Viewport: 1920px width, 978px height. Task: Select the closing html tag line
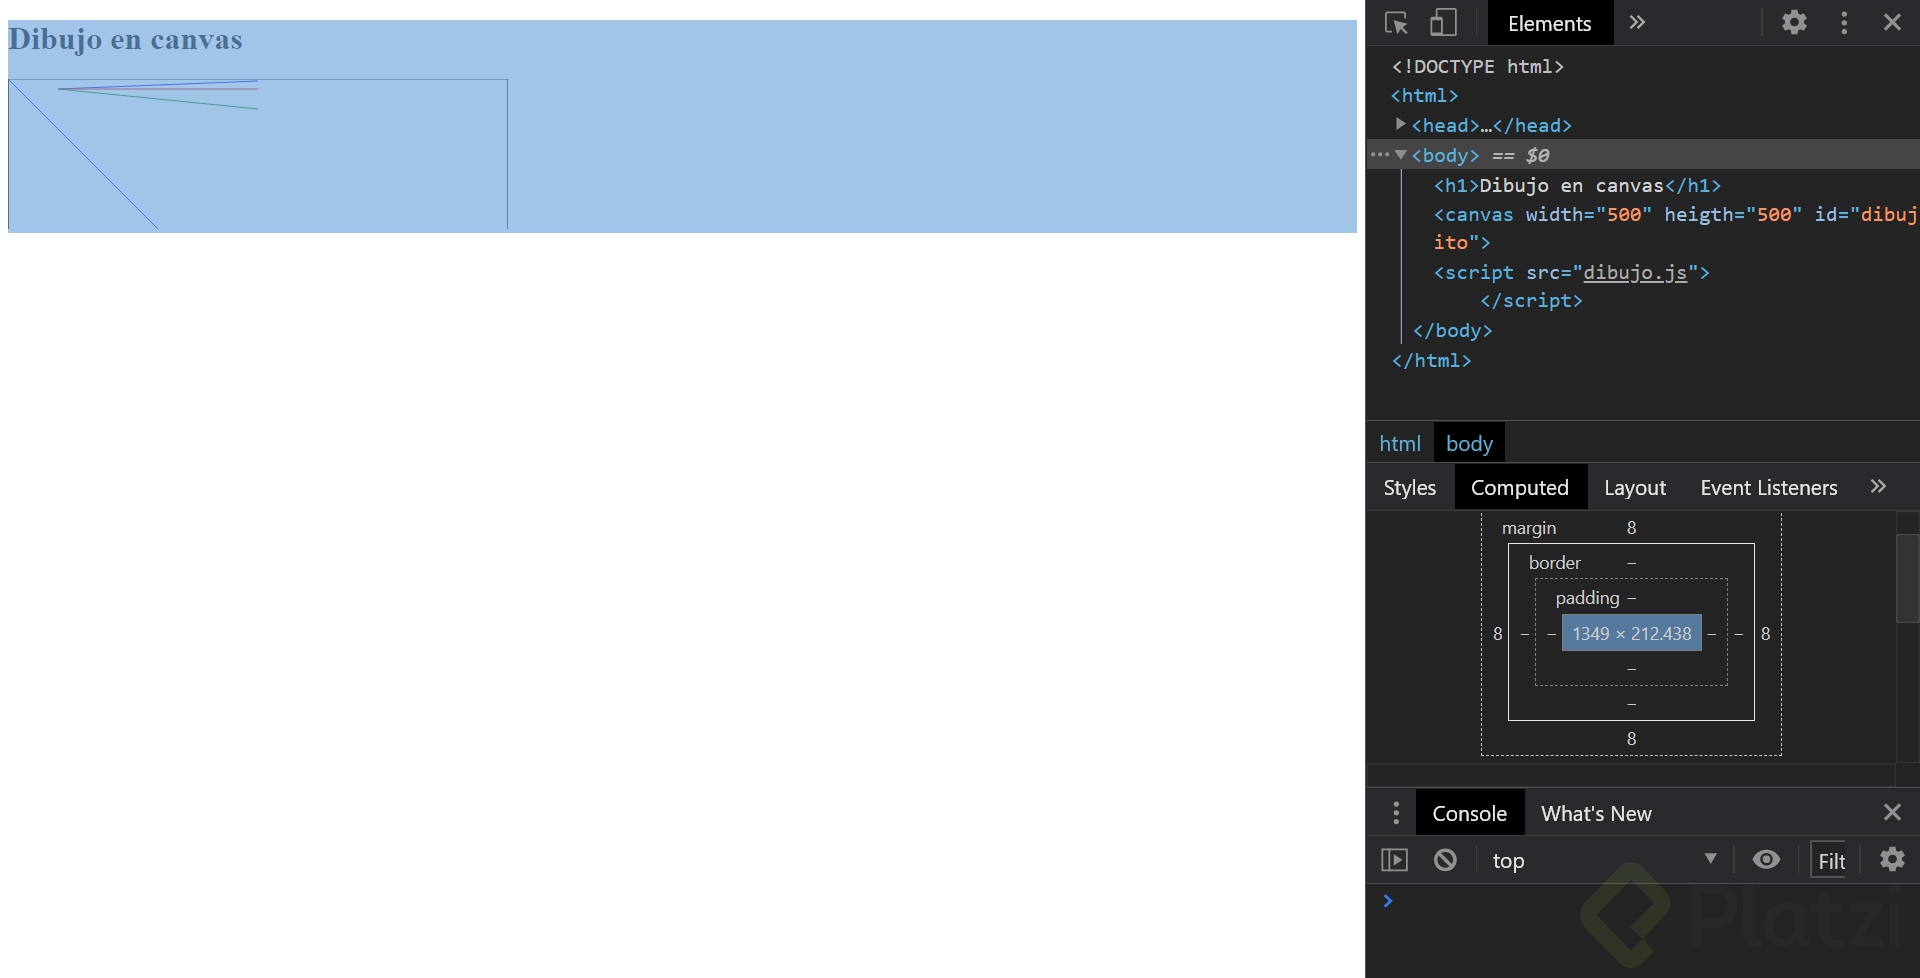(1431, 360)
